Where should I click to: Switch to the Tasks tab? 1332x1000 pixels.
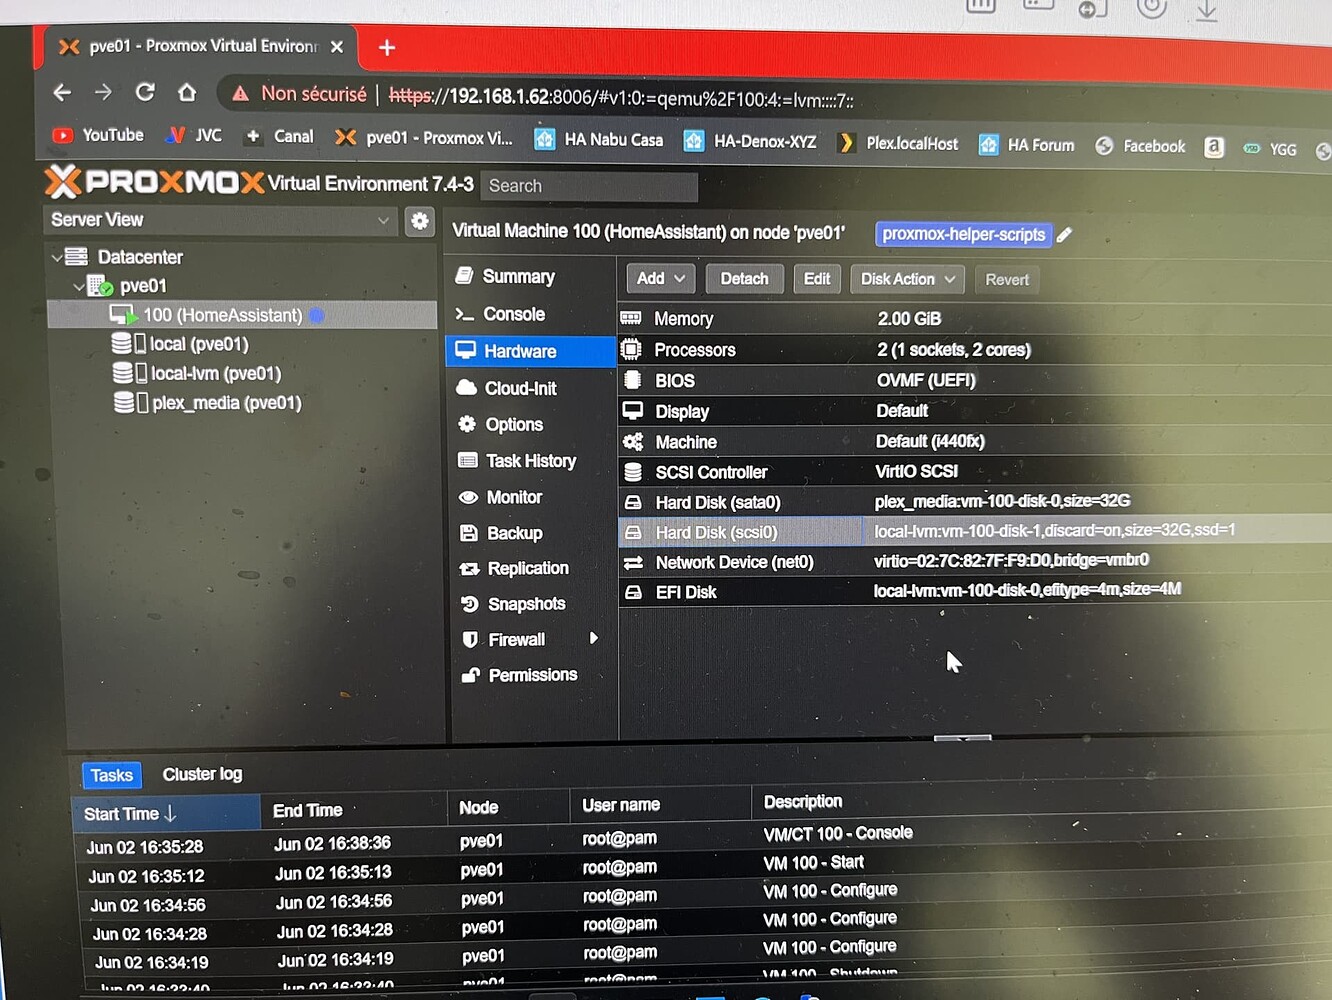coord(111,775)
